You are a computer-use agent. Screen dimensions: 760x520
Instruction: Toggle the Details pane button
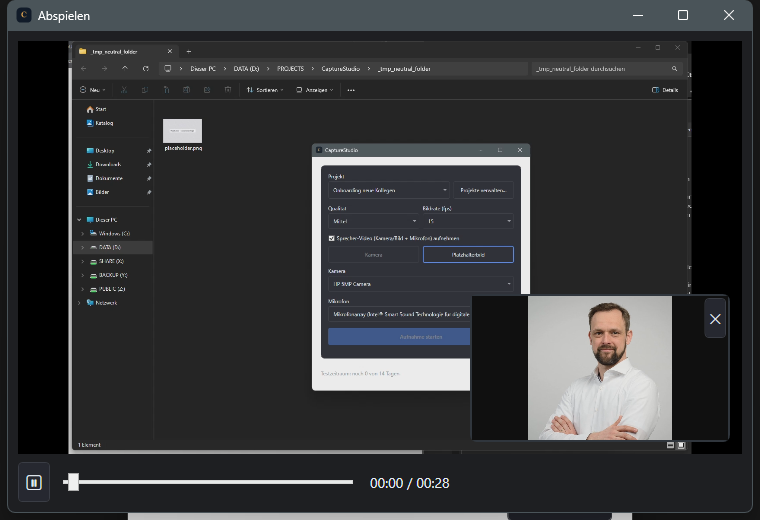click(x=665, y=90)
